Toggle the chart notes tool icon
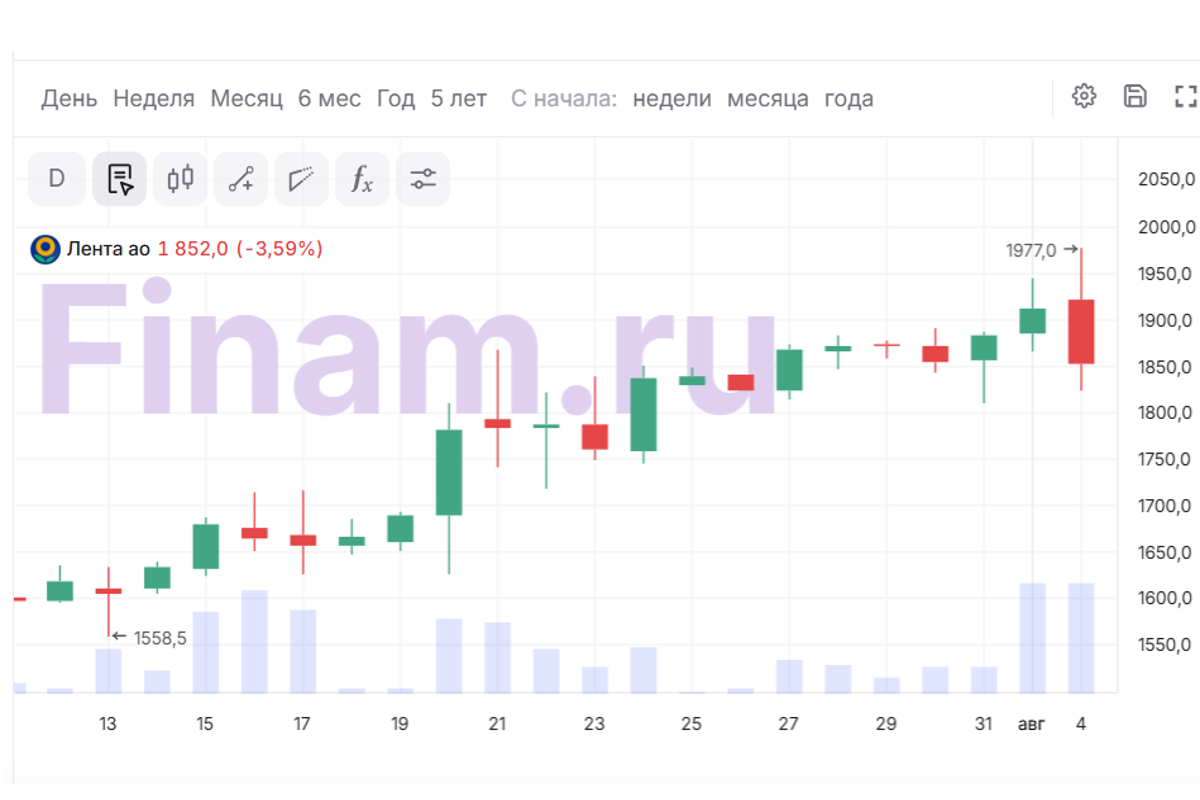Viewport: 1200px width, 800px height. pyautogui.click(x=120, y=179)
